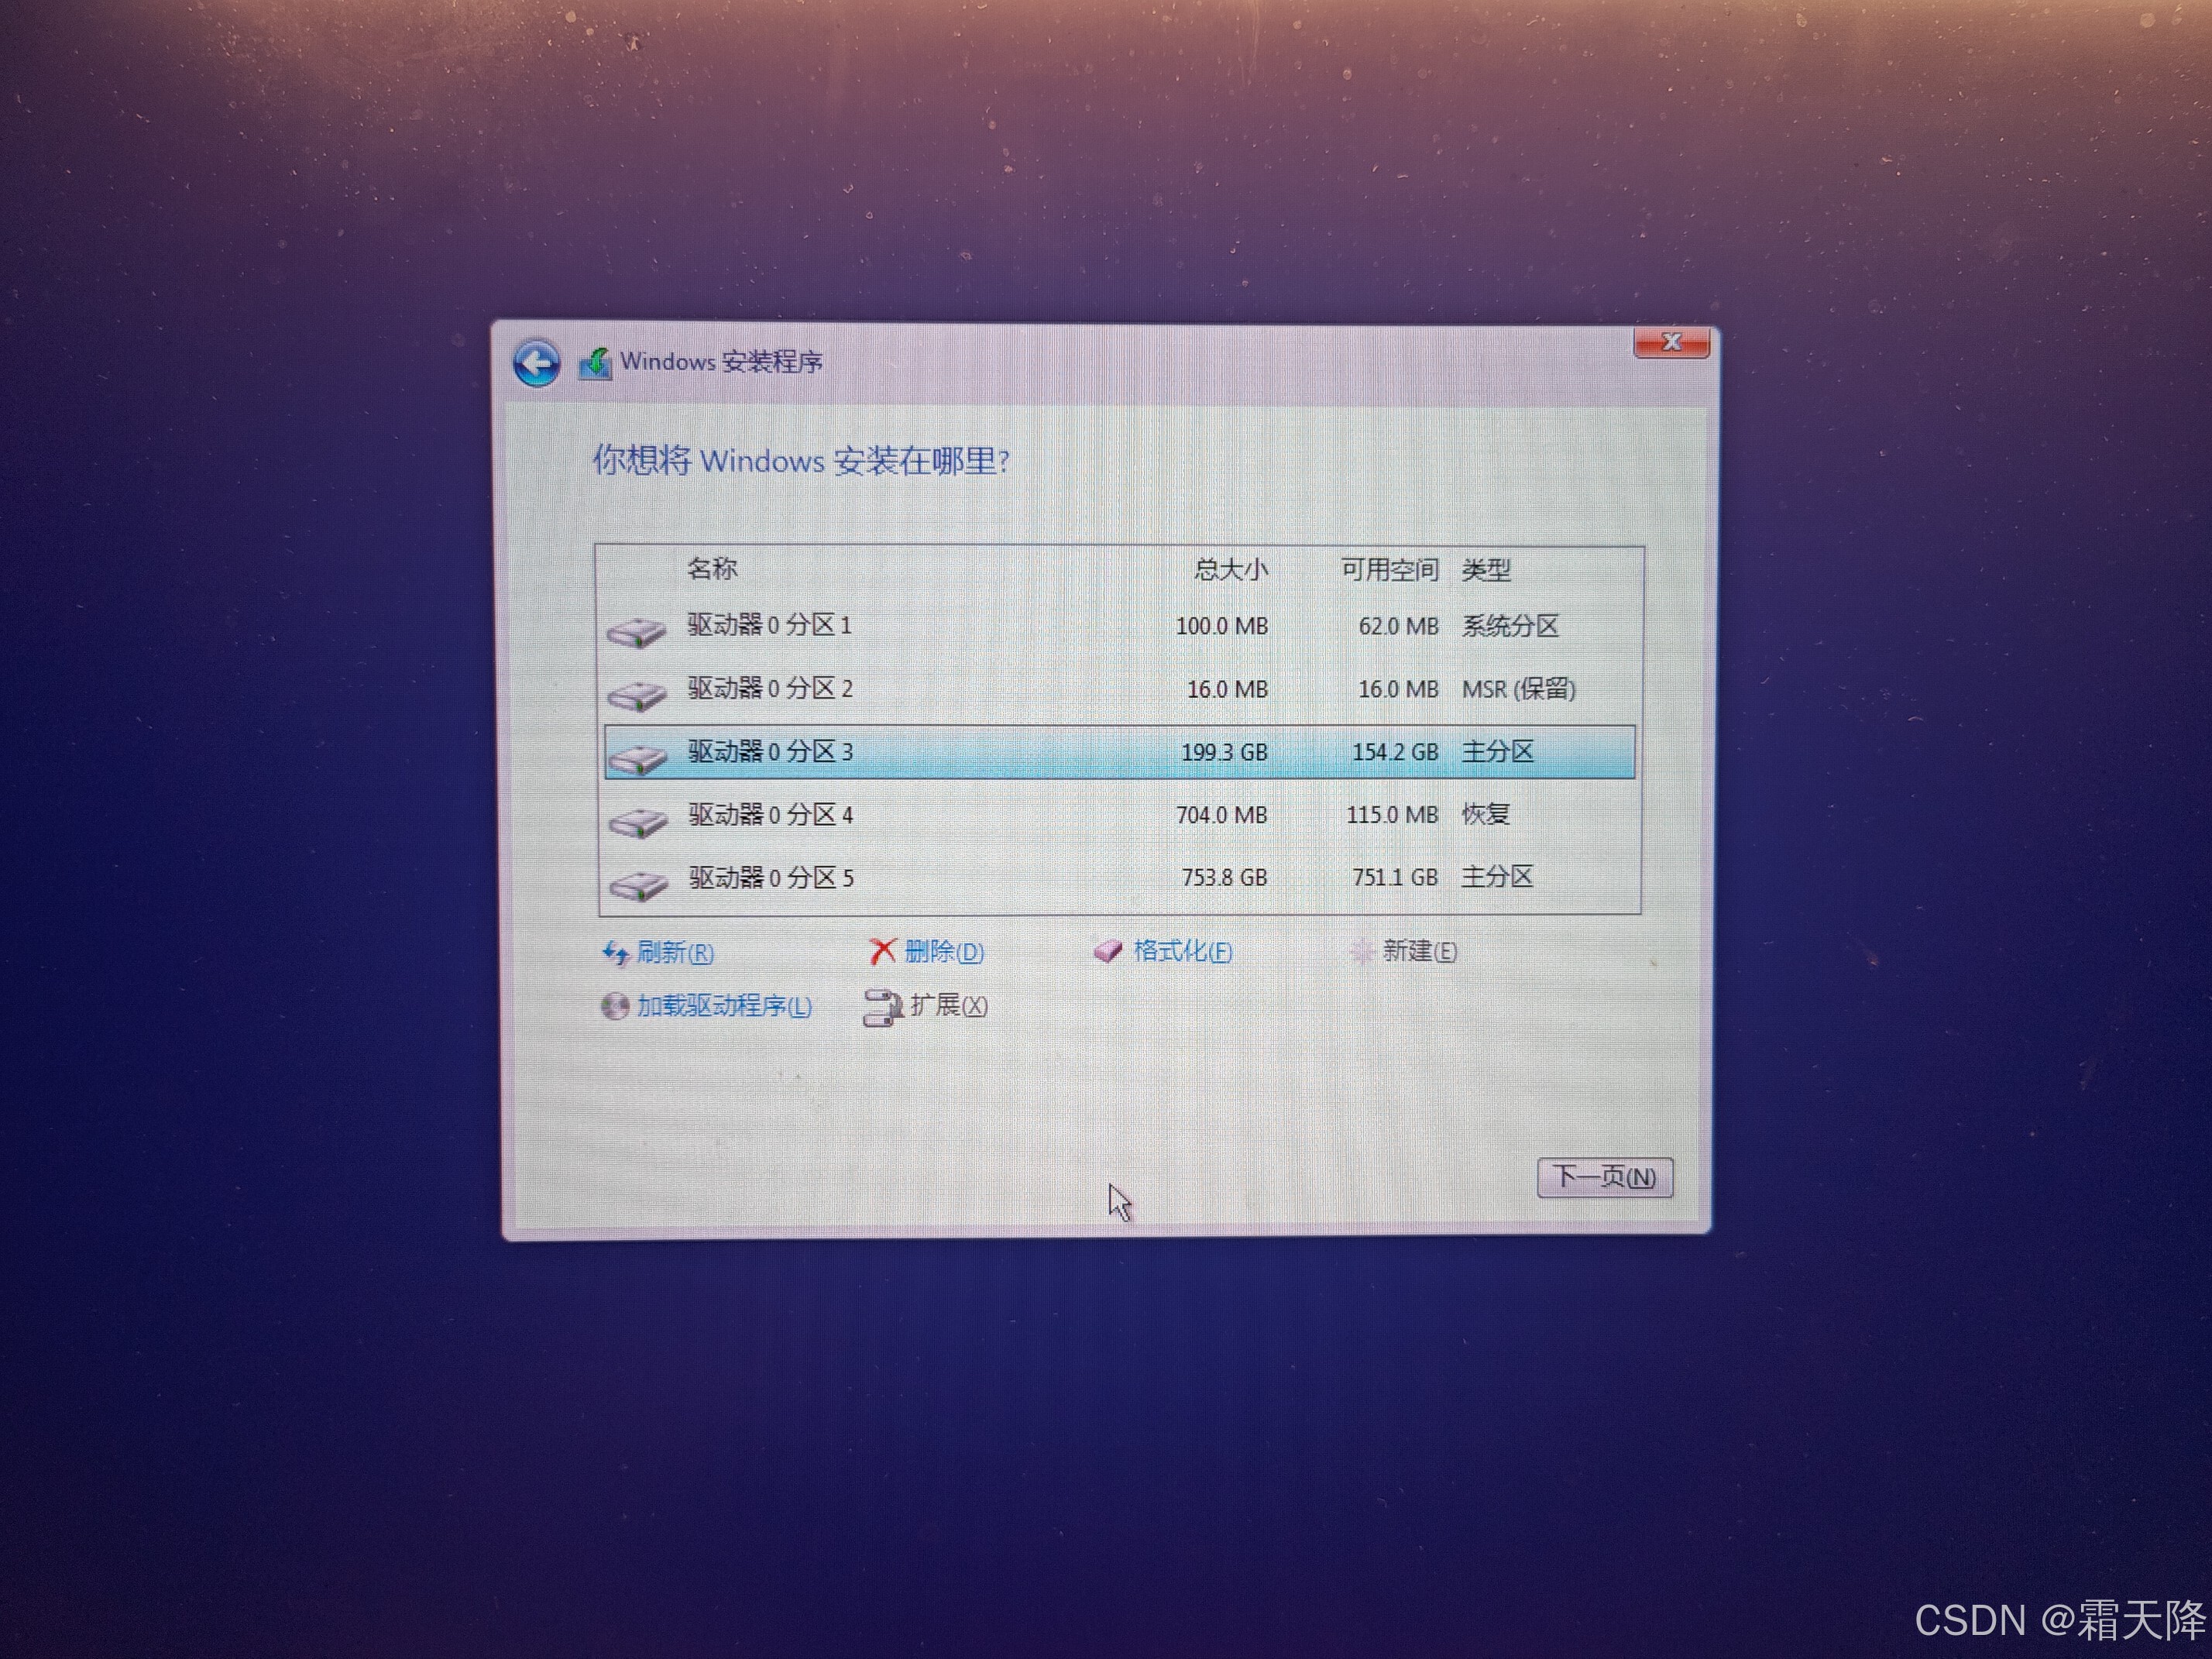Click the red X delete icon
This screenshot has height=1659, width=2212.
pos(882,951)
